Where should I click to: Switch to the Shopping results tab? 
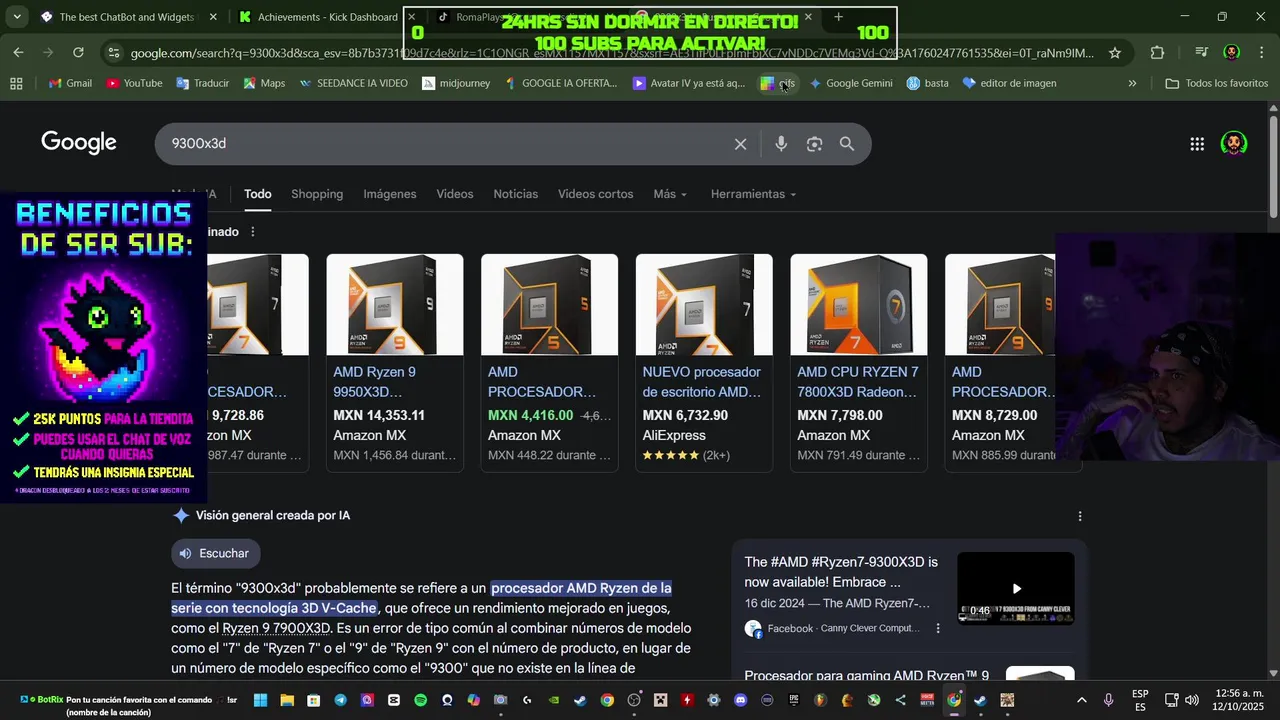[317, 194]
